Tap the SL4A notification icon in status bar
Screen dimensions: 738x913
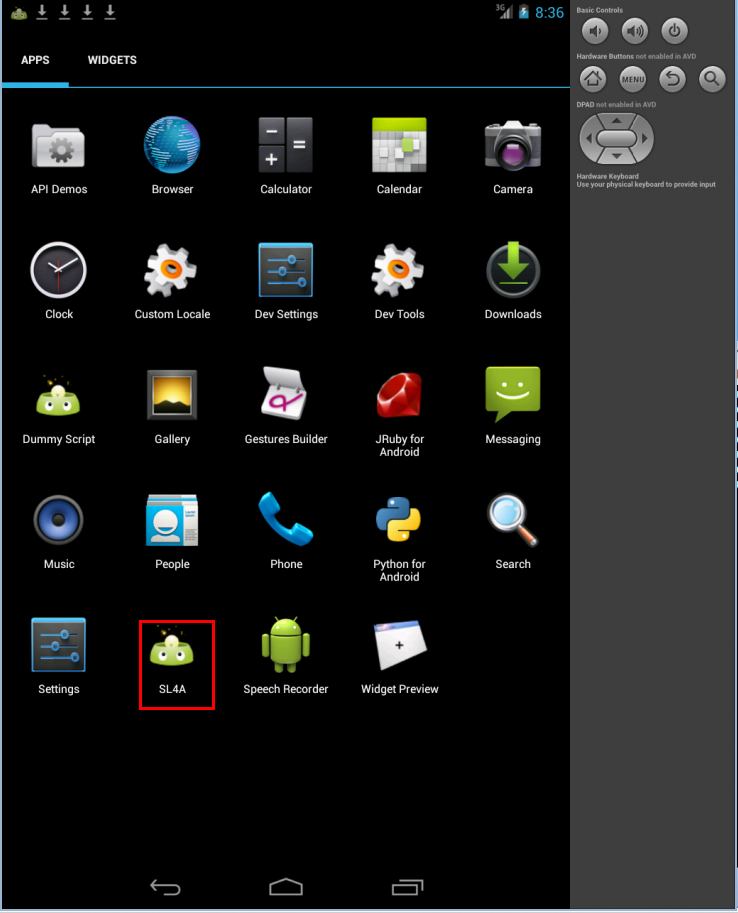tap(19, 12)
